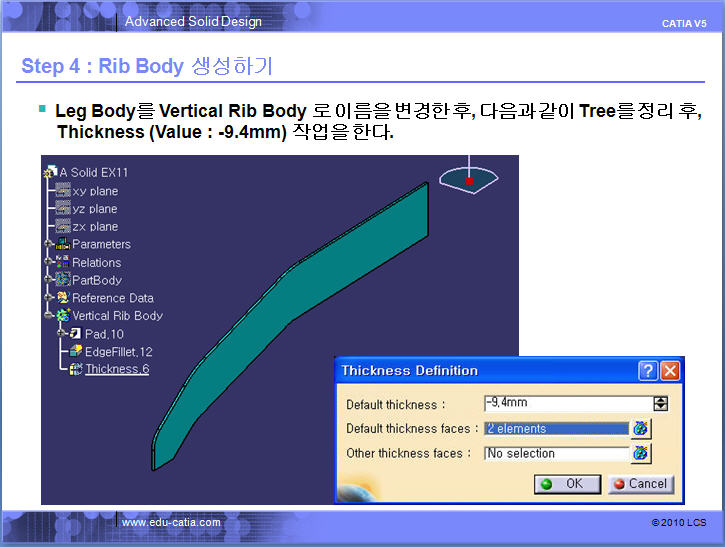Click the PartBody gear icon
Image resolution: width=725 pixels, height=547 pixels.
[62, 280]
